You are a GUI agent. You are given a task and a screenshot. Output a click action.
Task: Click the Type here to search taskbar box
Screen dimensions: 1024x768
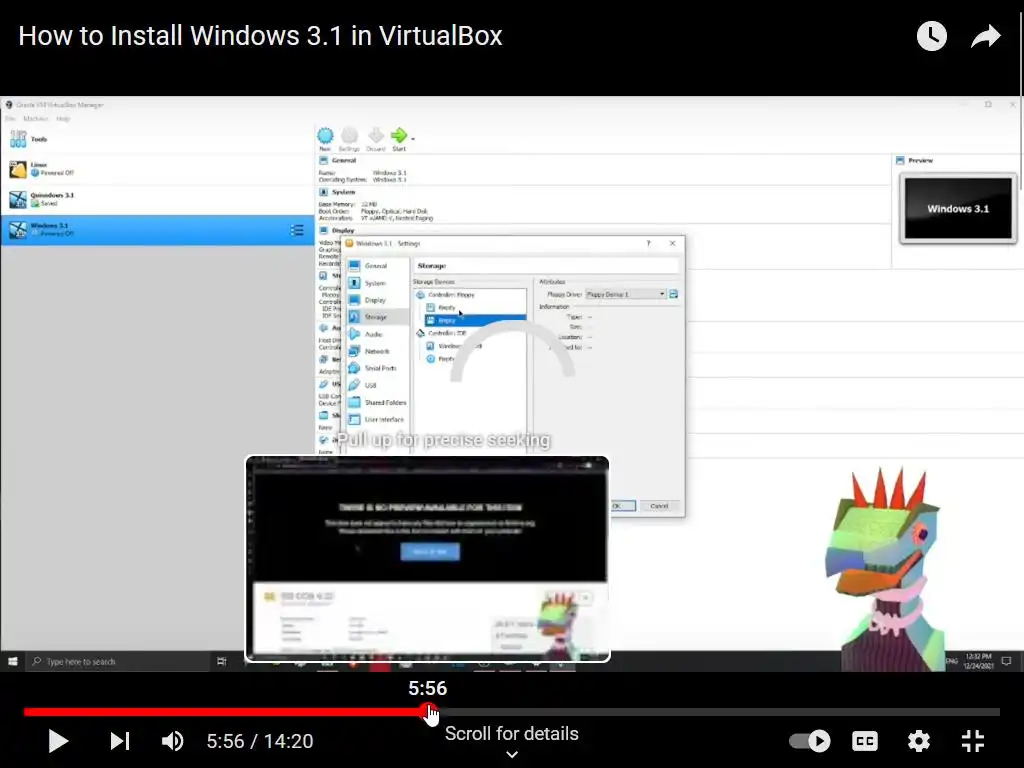tap(118, 661)
